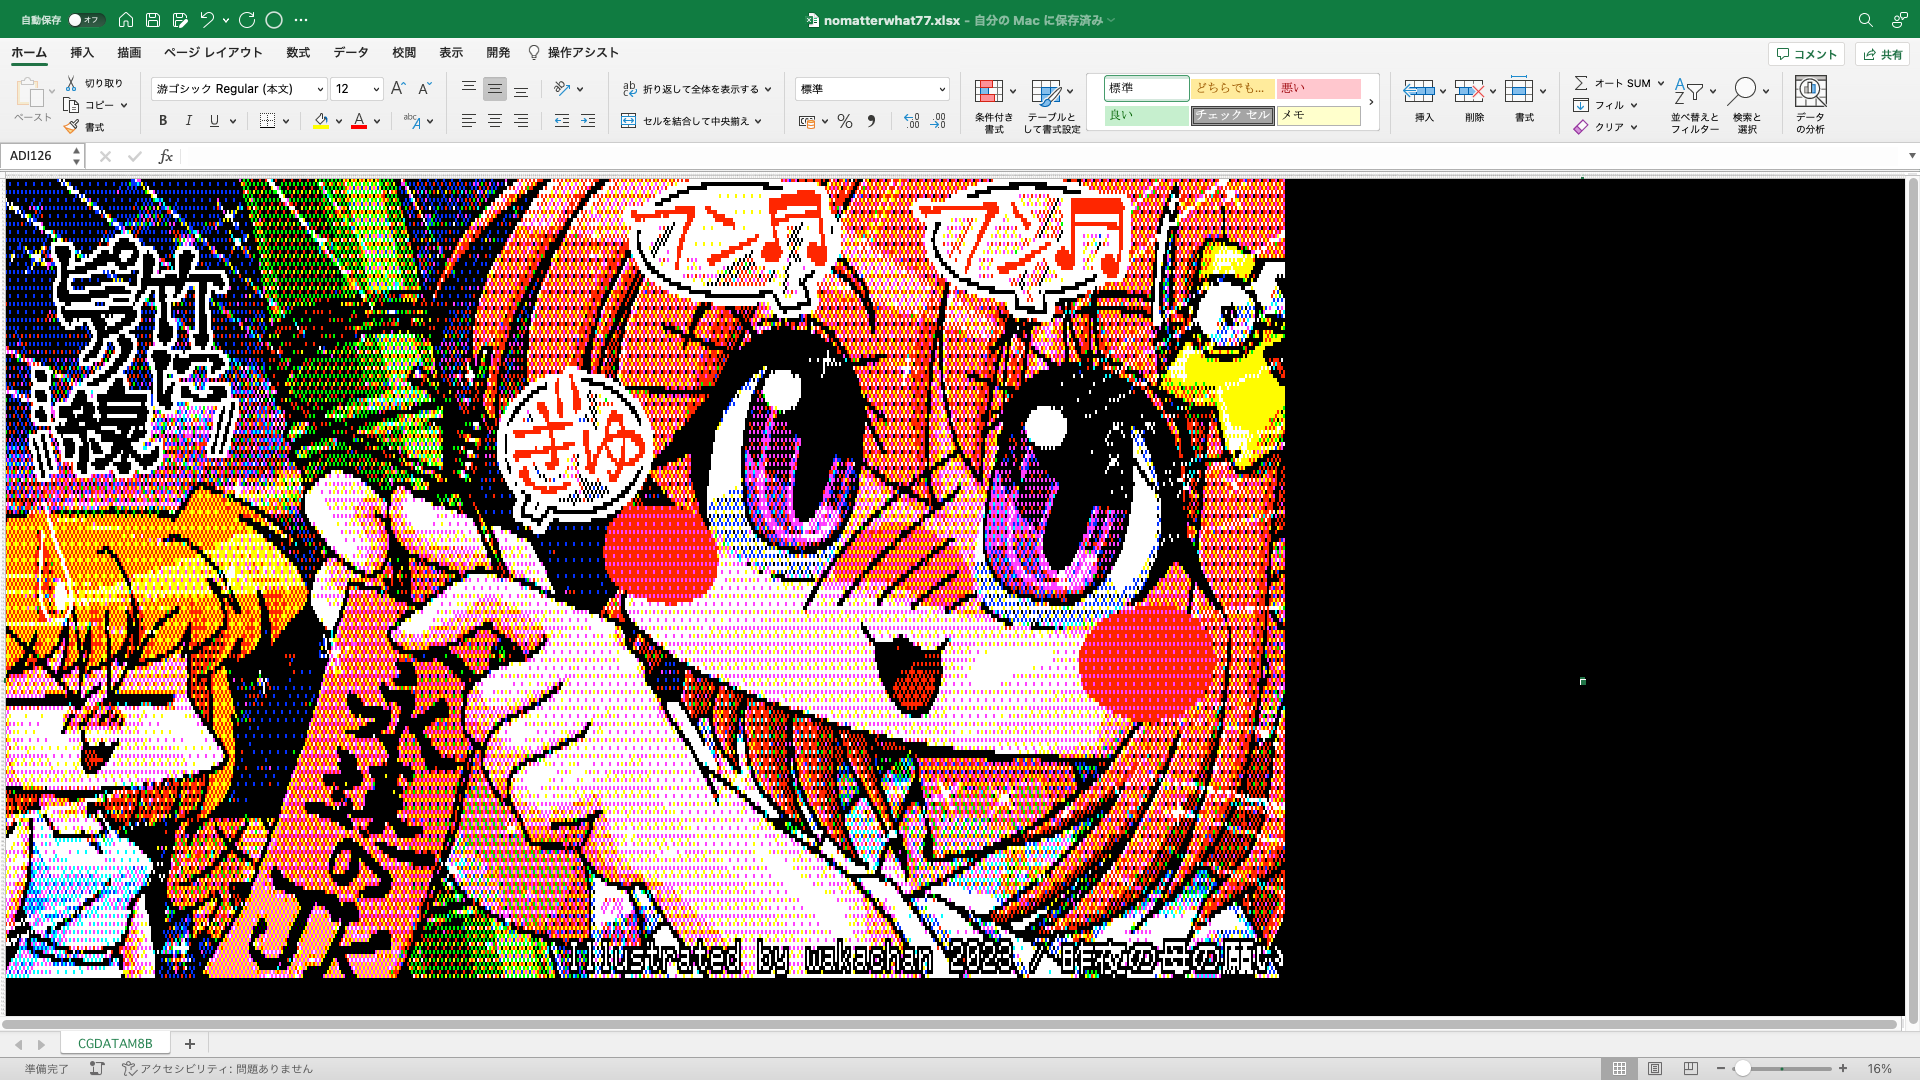
Task: Redo the last action
Action: [x=247, y=19]
